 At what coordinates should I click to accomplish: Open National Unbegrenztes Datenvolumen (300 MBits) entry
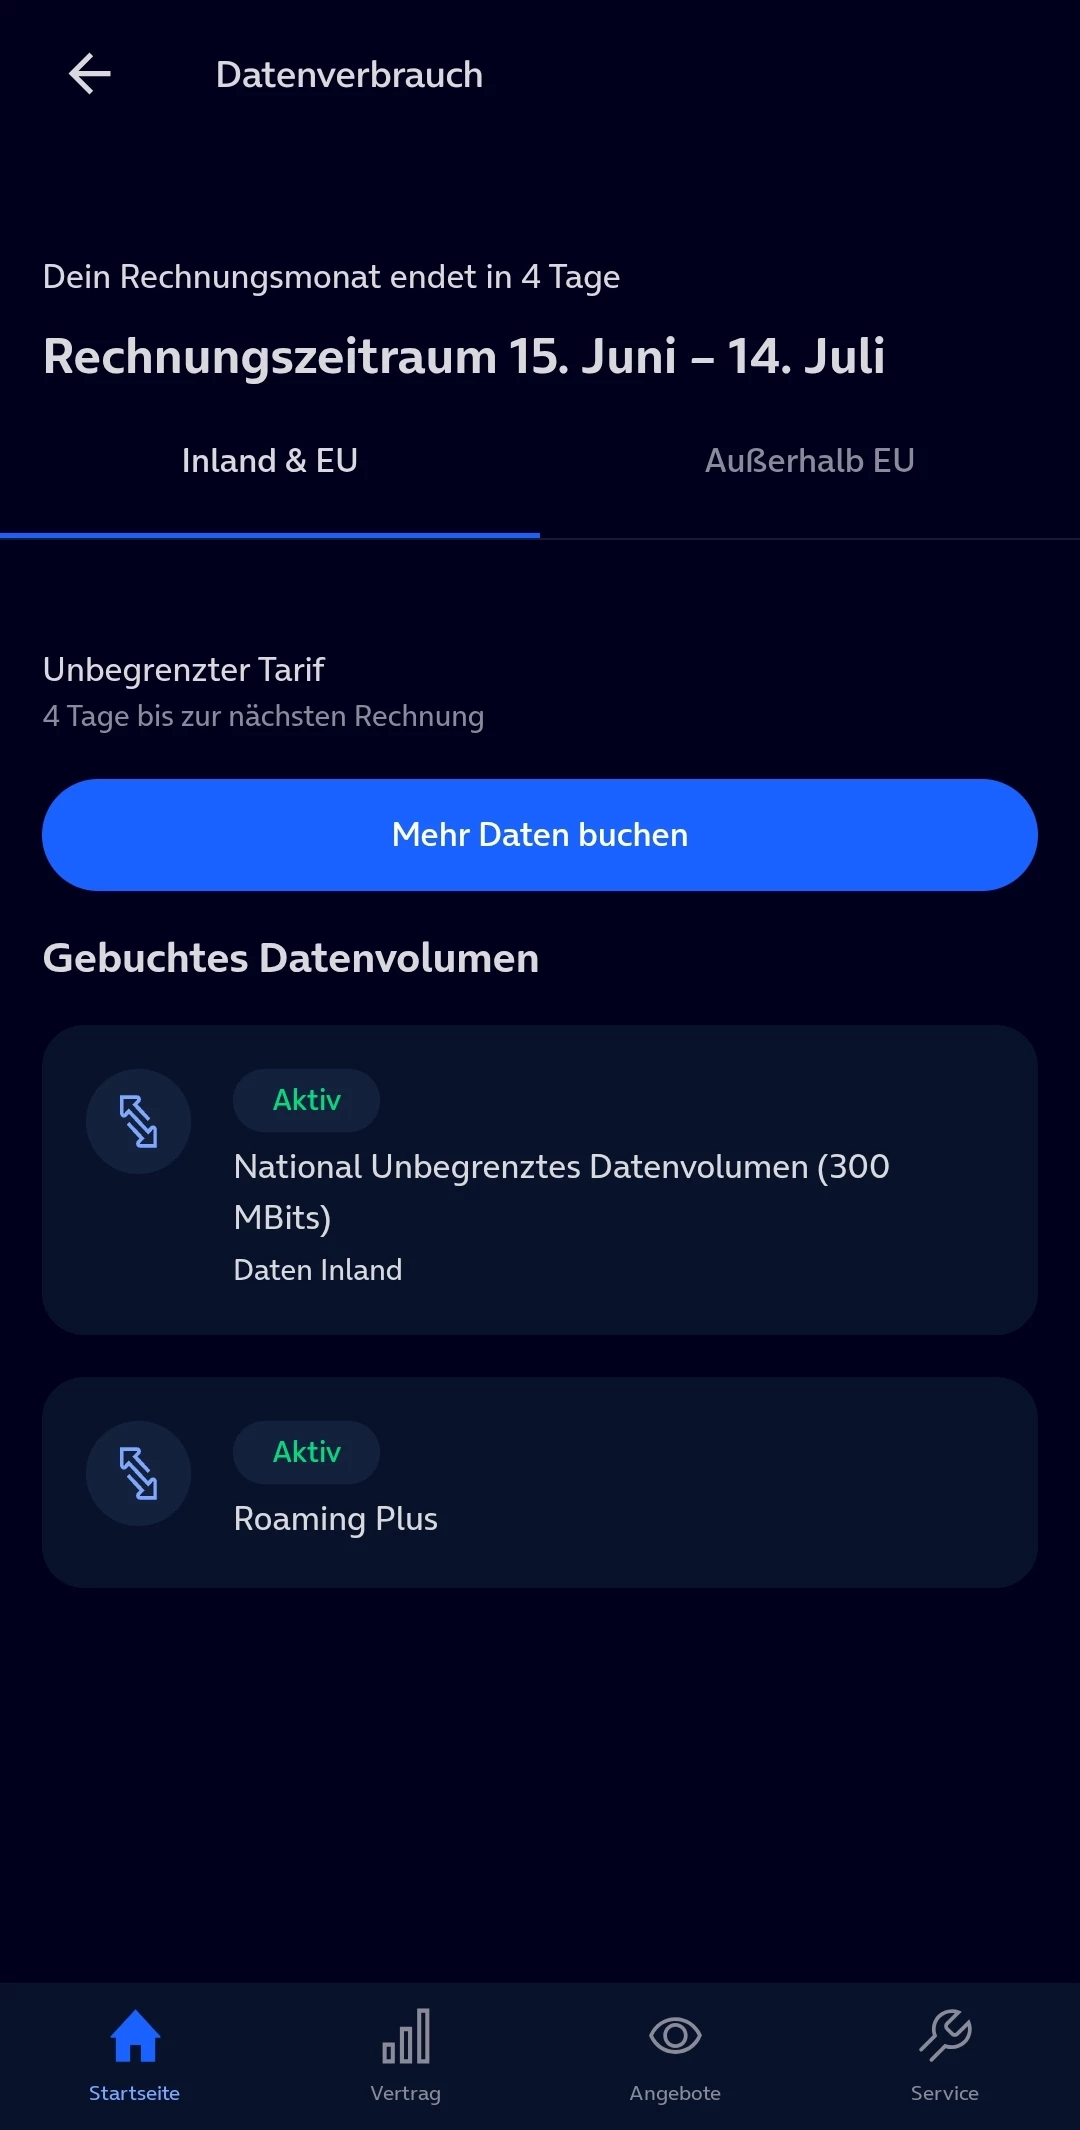[561, 1191]
